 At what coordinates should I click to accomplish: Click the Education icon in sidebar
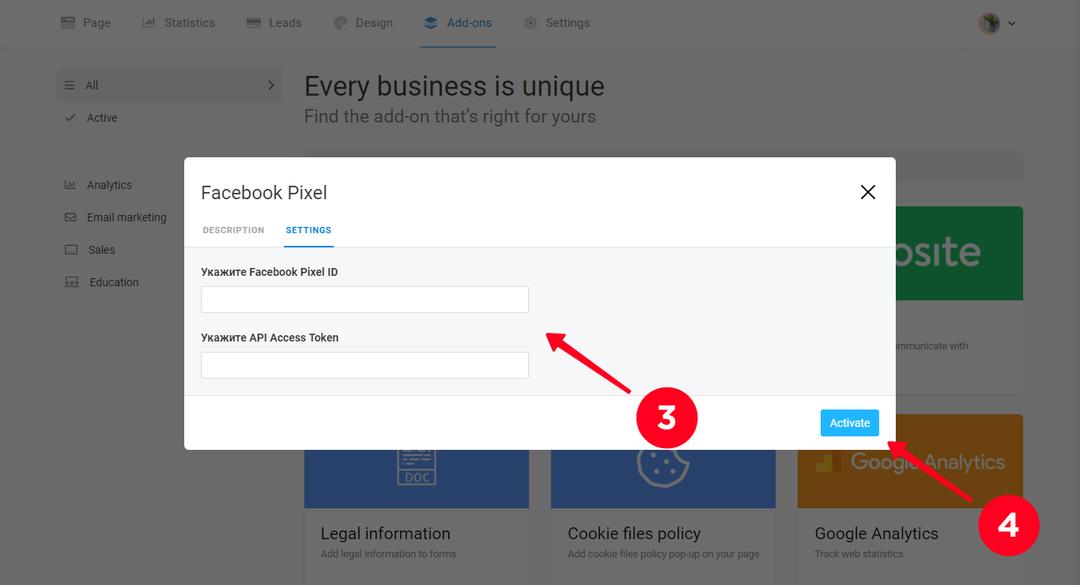coord(72,282)
